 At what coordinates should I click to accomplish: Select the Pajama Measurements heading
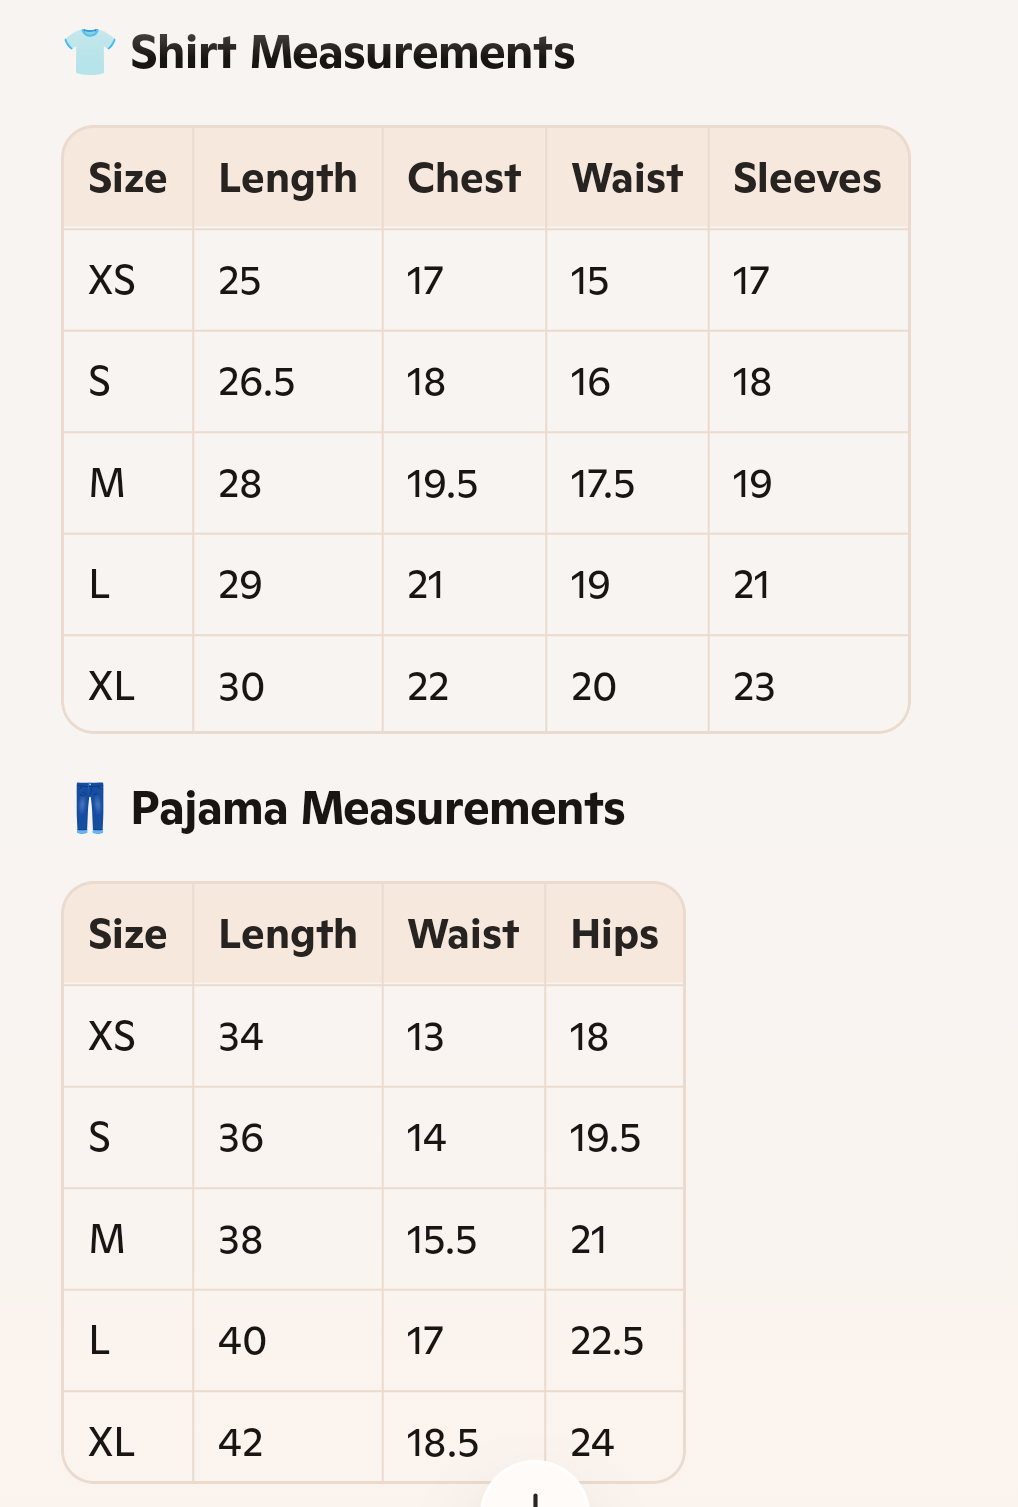pyautogui.click(x=378, y=808)
